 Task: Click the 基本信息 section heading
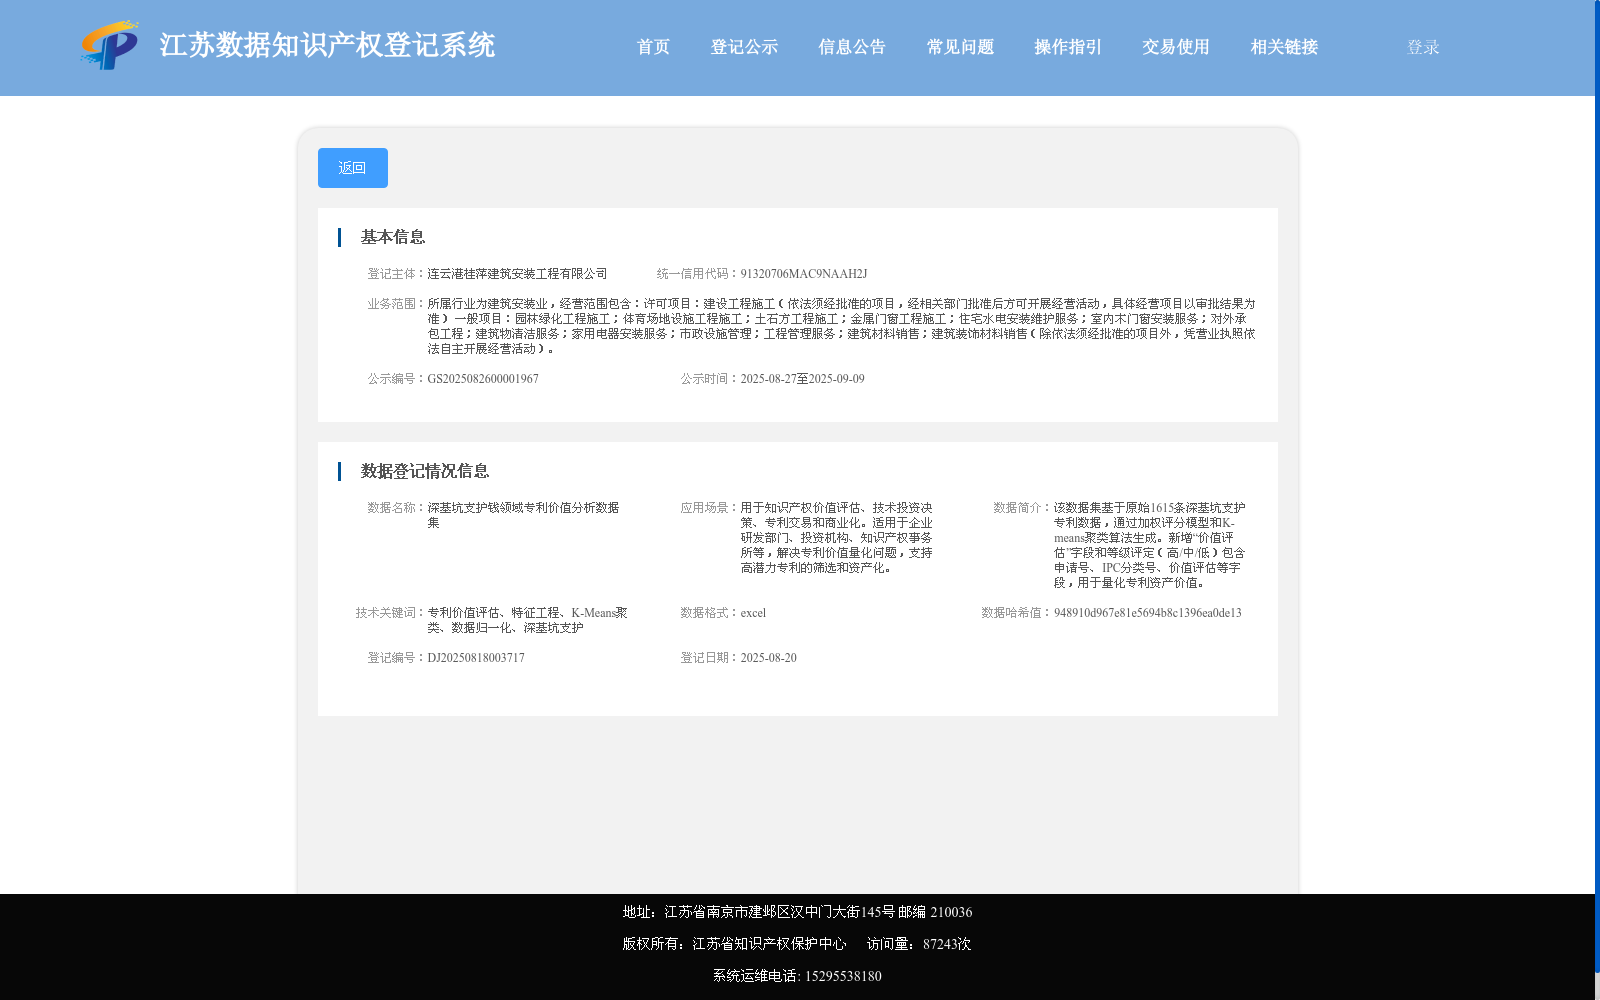(x=392, y=237)
